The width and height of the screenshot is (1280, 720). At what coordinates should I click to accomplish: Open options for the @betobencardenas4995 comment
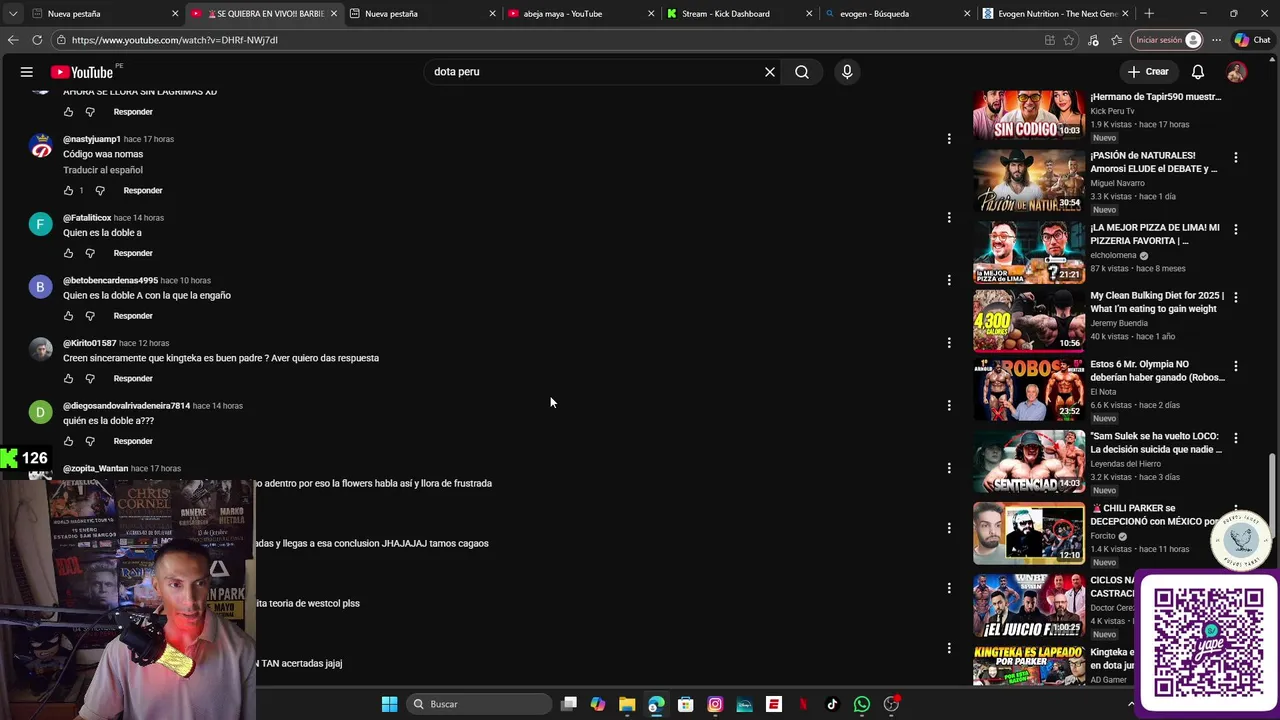[949, 280]
